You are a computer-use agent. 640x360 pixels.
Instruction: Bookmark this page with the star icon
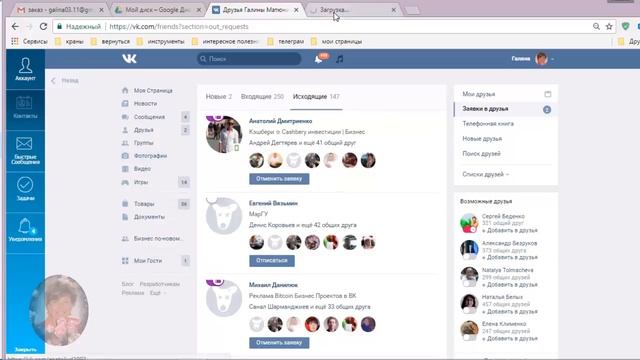609,27
